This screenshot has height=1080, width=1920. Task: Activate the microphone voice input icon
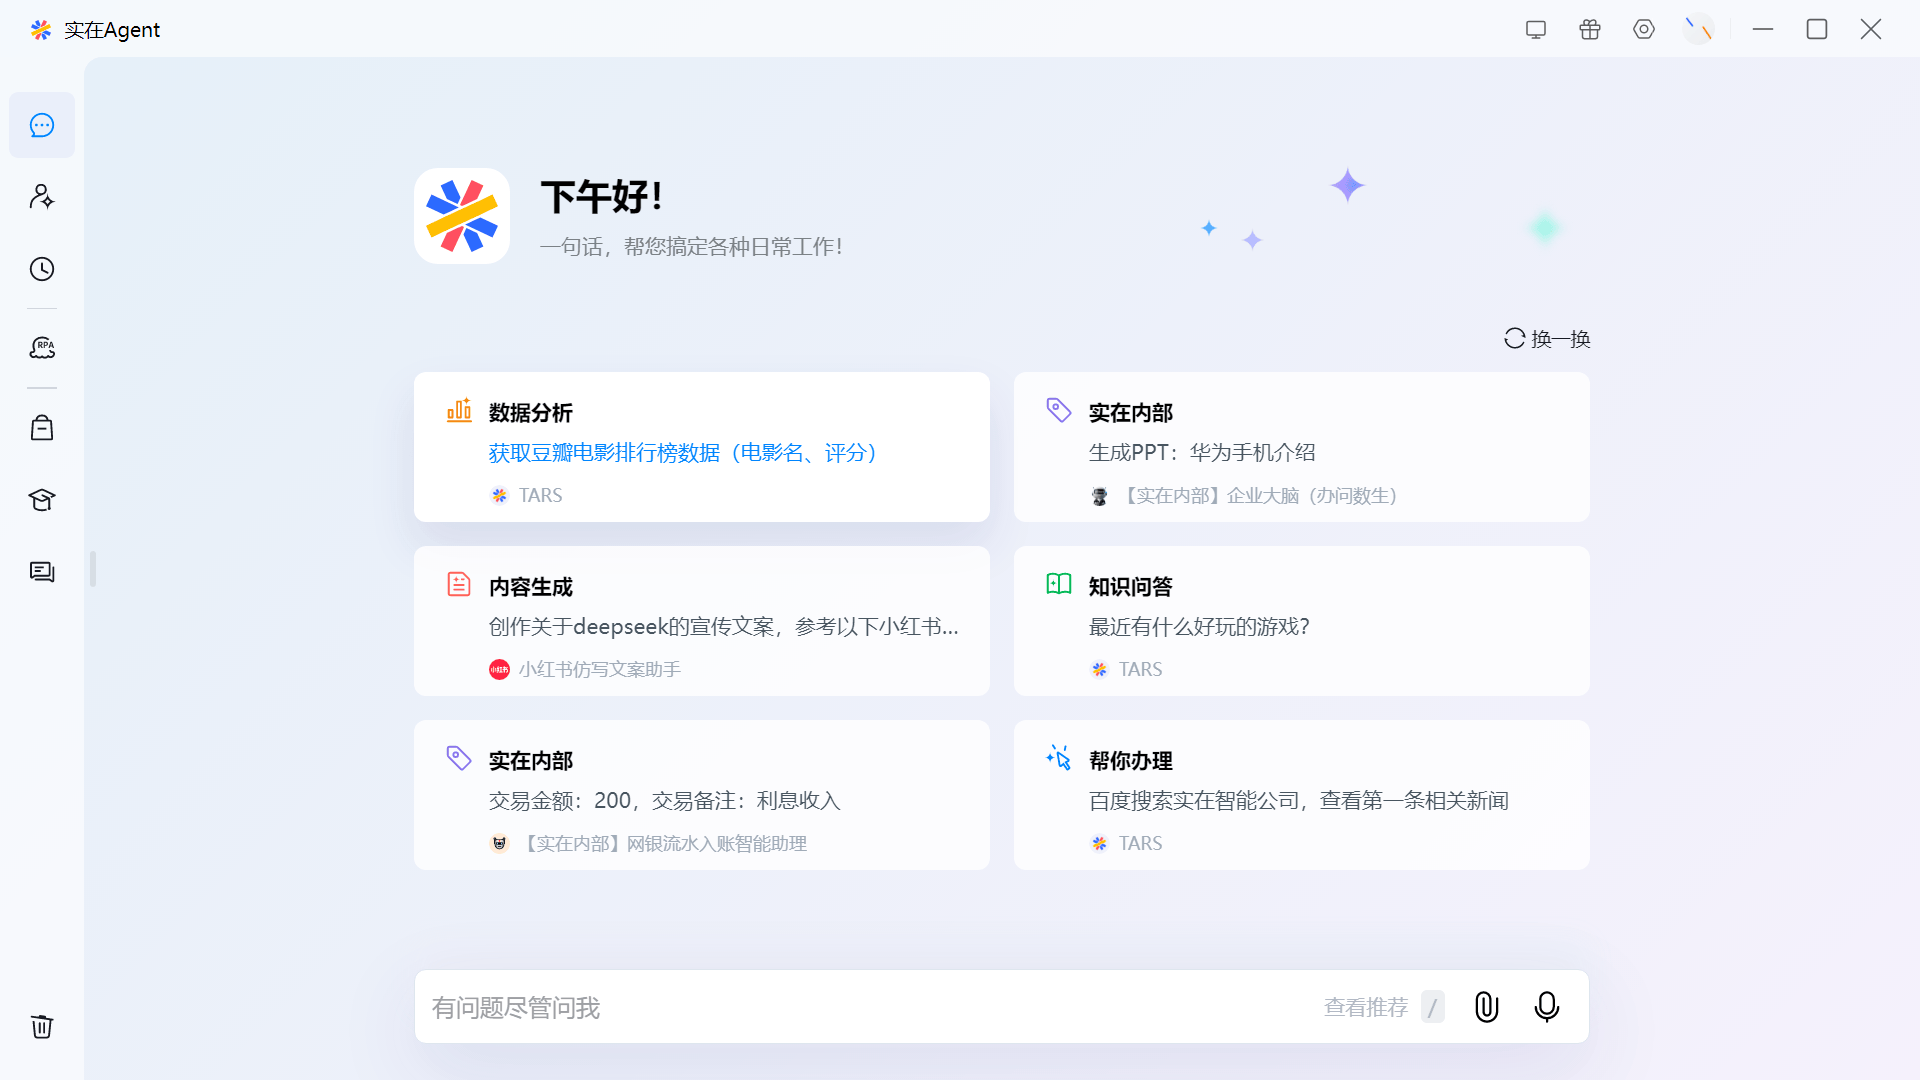point(1547,1007)
